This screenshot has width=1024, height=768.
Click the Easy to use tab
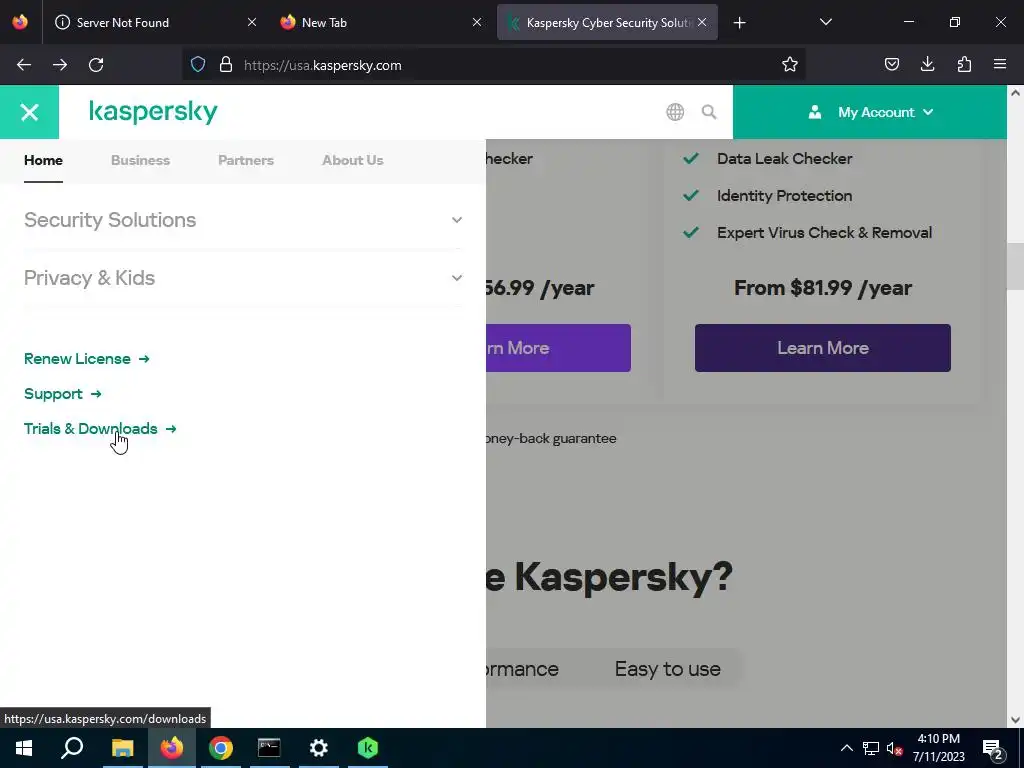click(667, 669)
